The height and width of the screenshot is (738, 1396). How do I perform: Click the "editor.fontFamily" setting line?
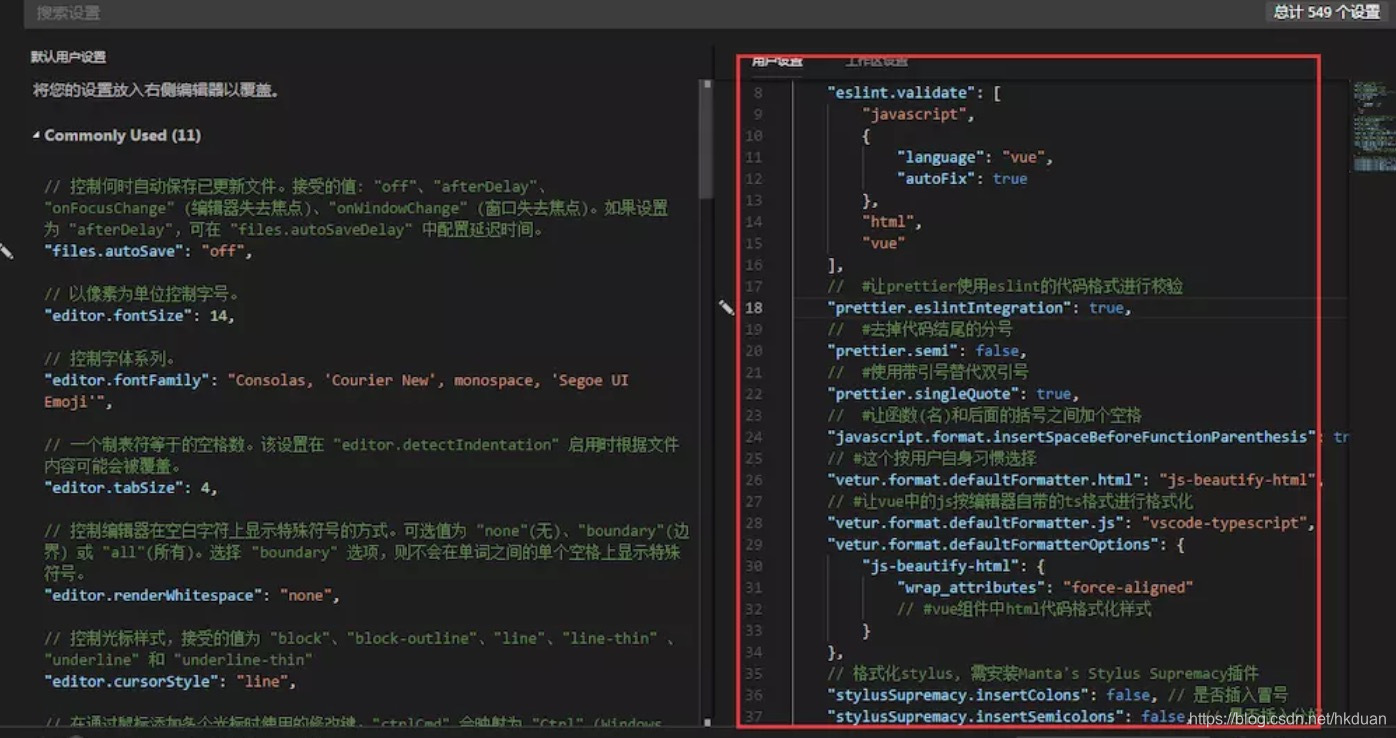pyautogui.click(x=336, y=391)
